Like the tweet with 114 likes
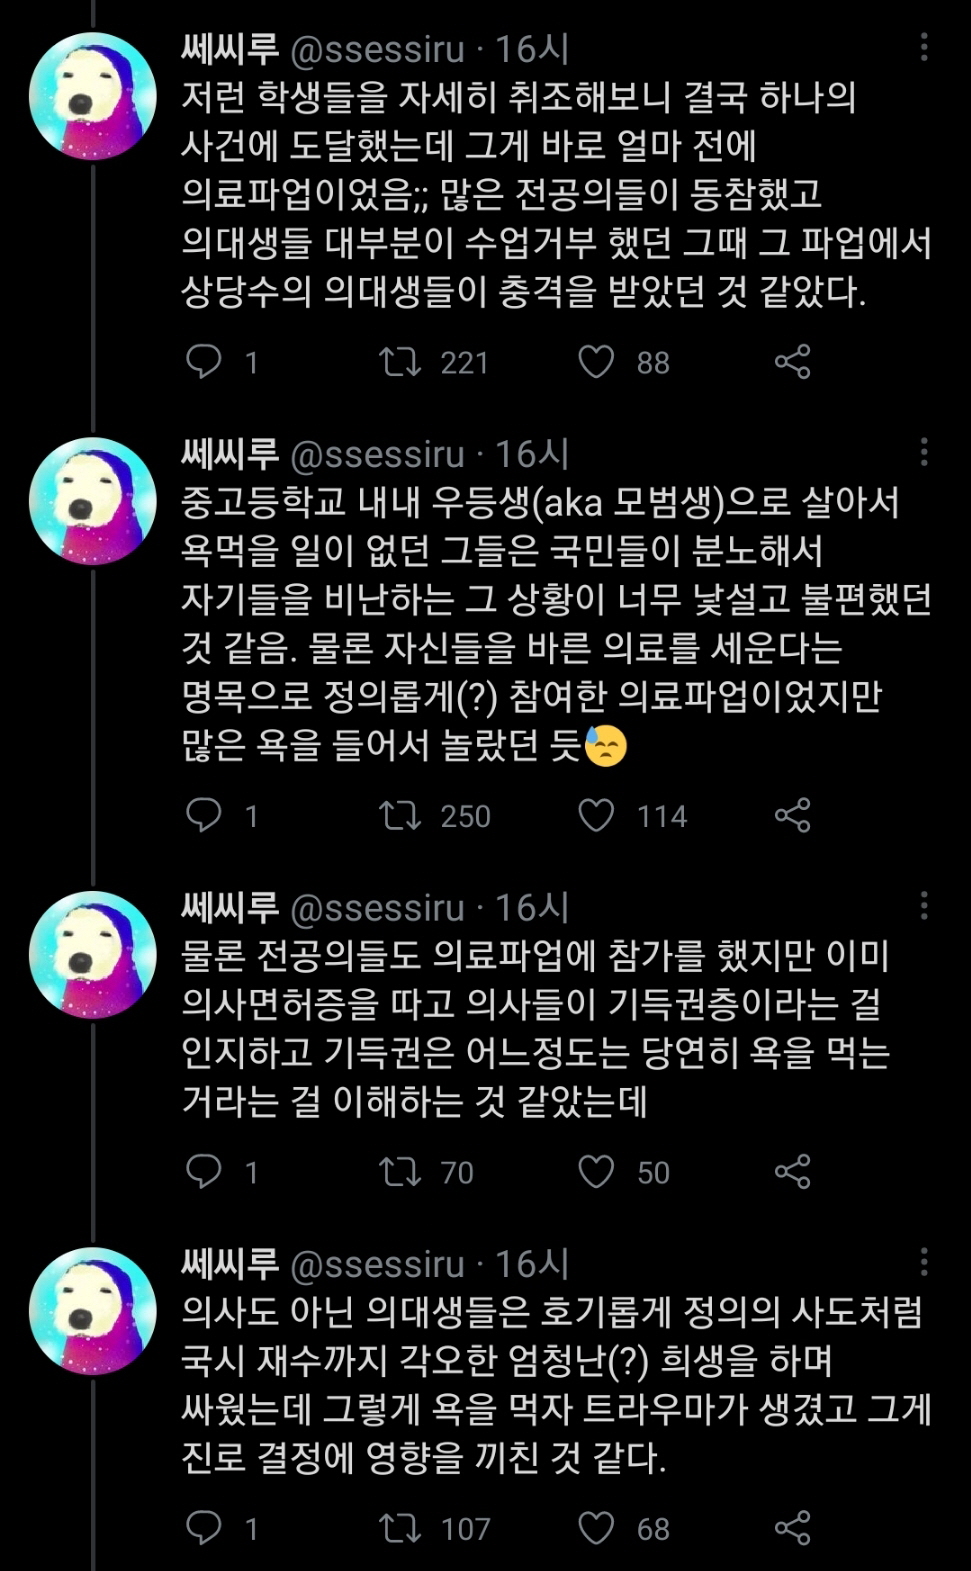Viewport: 971px width, 1571px height. pyautogui.click(x=596, y=815)
